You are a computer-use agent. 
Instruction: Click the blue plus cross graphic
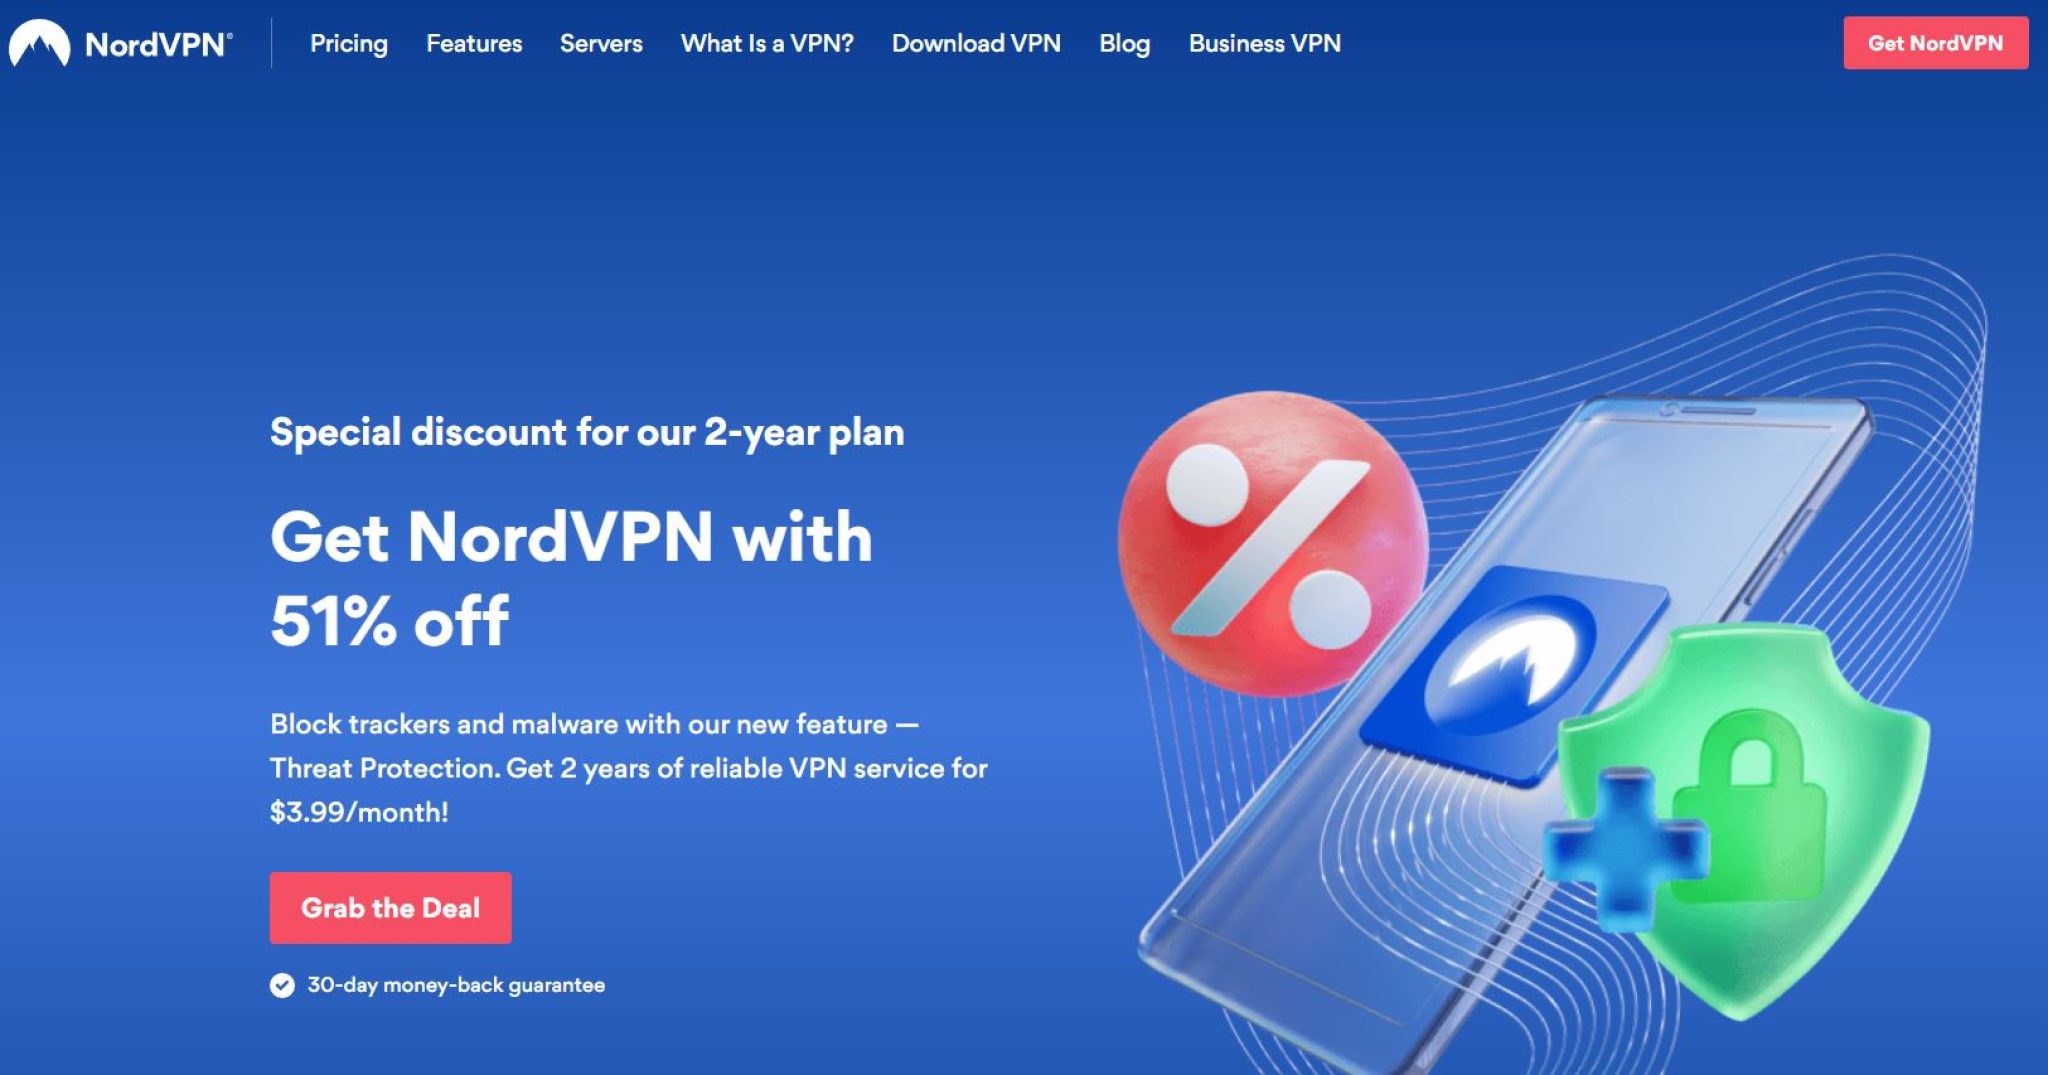coord(1624,846)
